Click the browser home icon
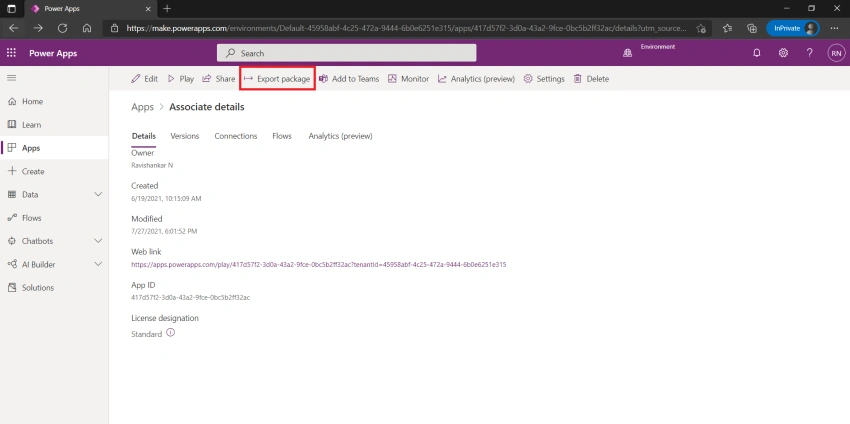The width and height of the screenshot is (850, 424). 87,28
